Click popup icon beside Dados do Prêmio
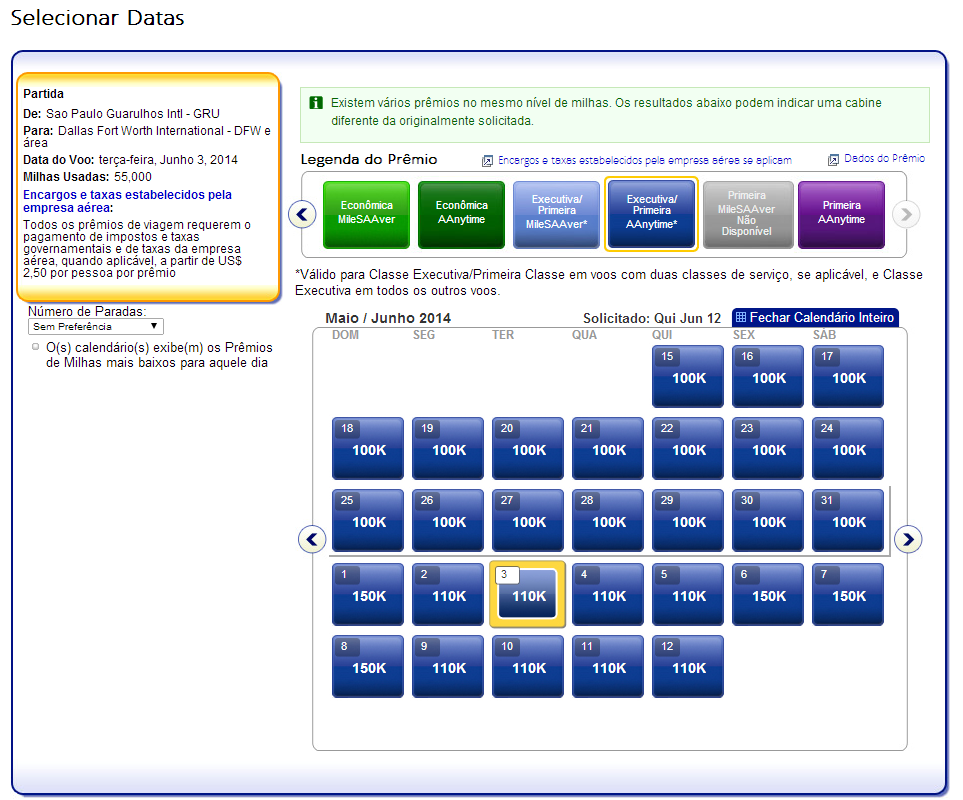Viewport: 963px width, 800px height. (833, 160)
